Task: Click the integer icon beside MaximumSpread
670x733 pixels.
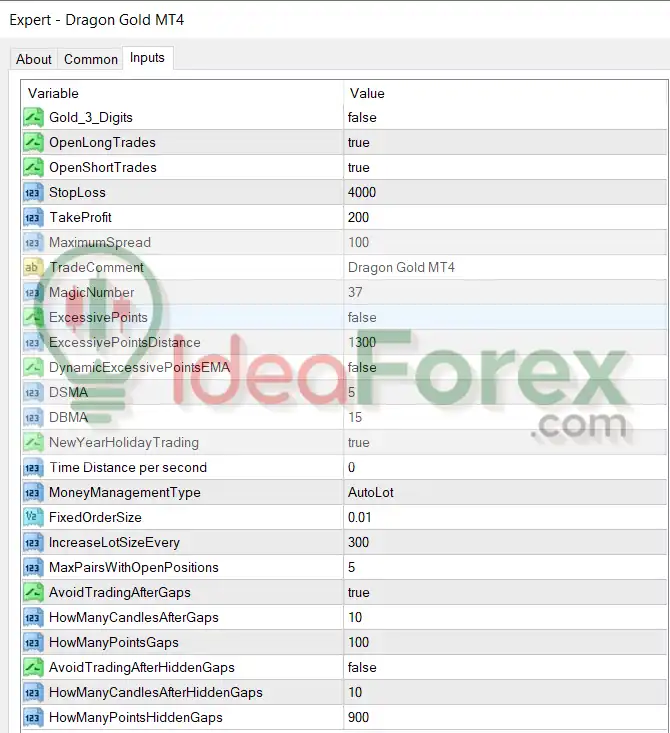Action: [33, 243]
